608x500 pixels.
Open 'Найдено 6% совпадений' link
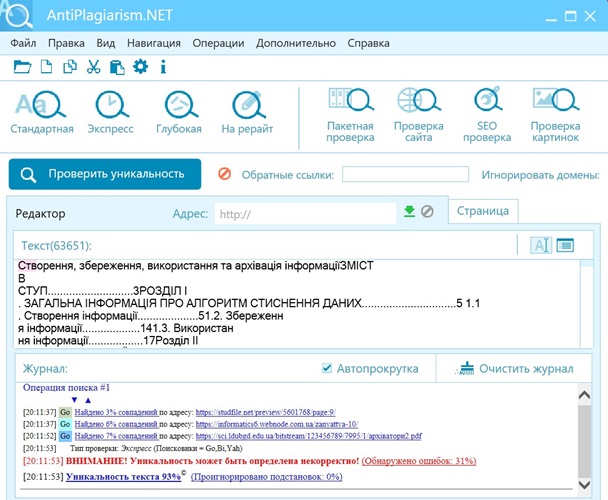pyautogui.click(x=116, y=424)
